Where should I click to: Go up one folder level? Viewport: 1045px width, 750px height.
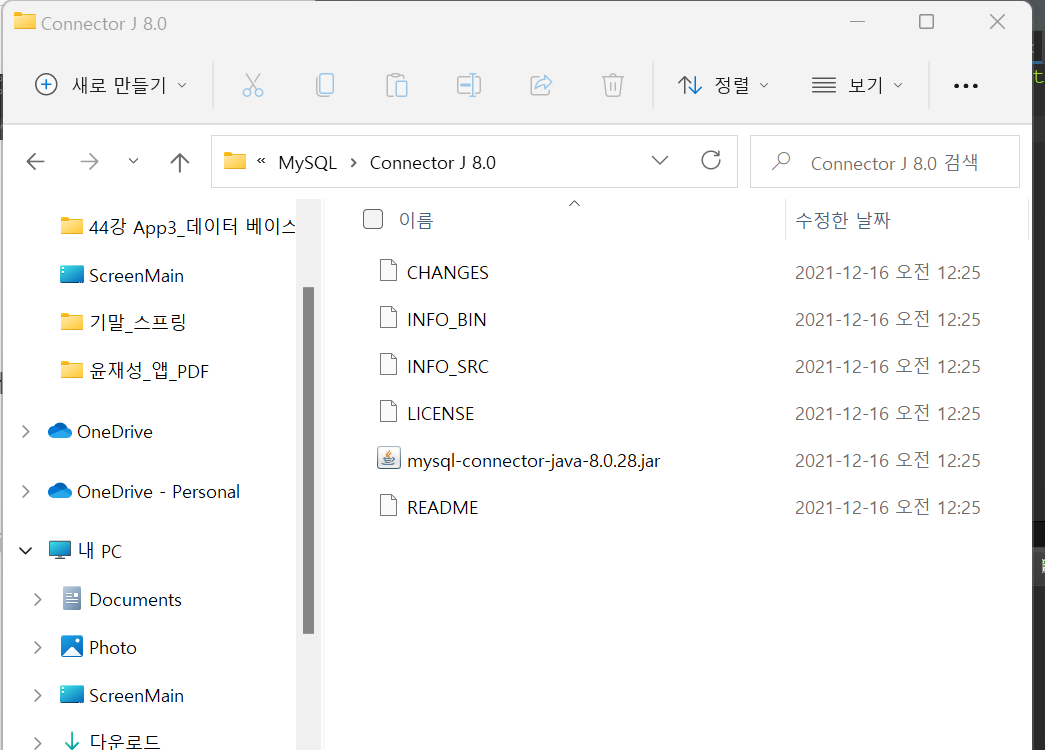(179, 162)
